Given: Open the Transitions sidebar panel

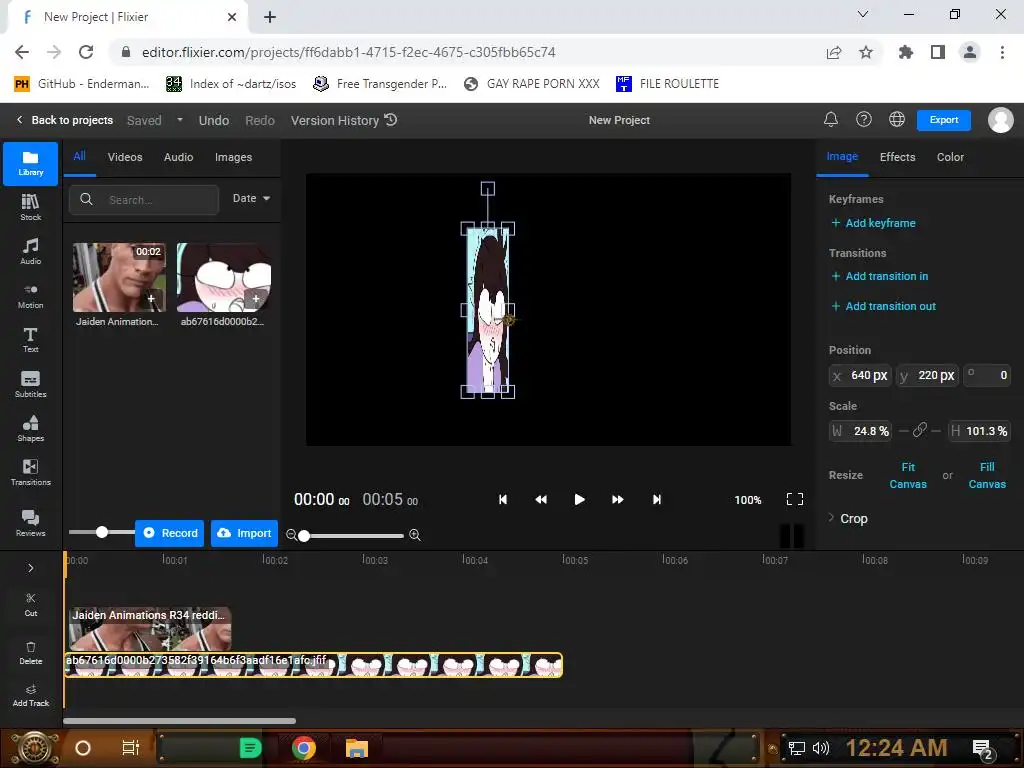Looking at the screenshot, I should pos(31,472).
